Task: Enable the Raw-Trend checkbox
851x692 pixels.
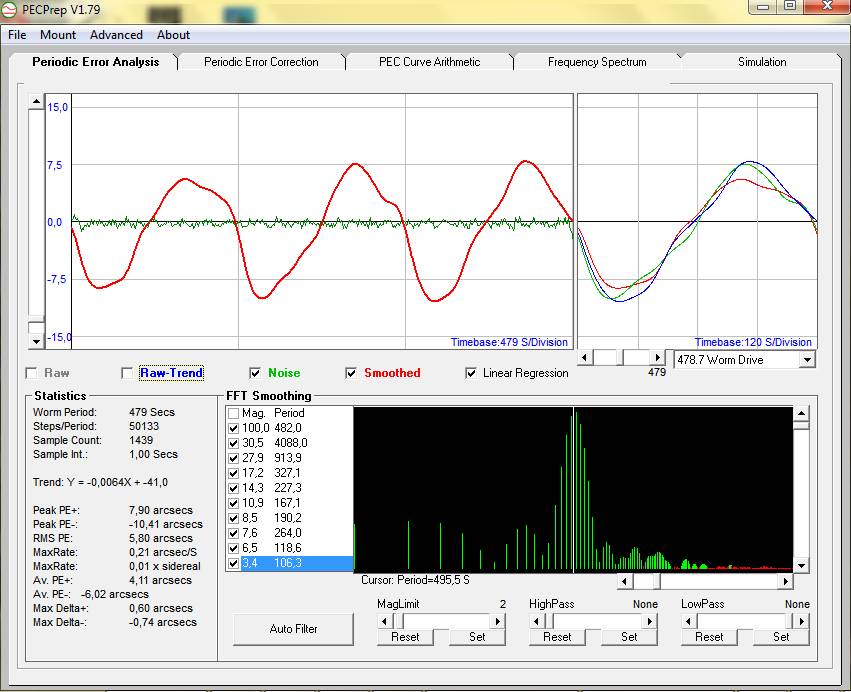Action: 127,373
